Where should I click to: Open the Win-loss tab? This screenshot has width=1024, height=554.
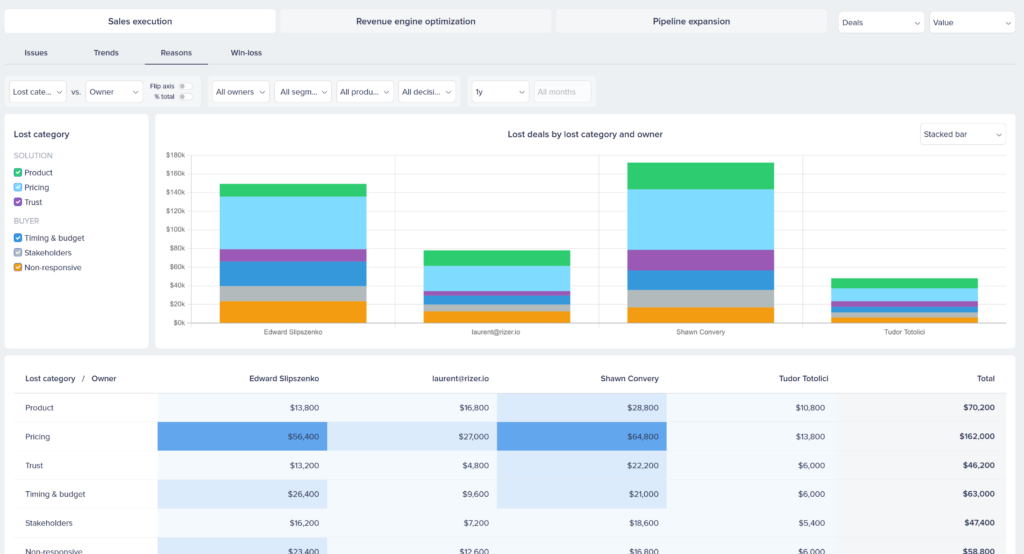246,52
